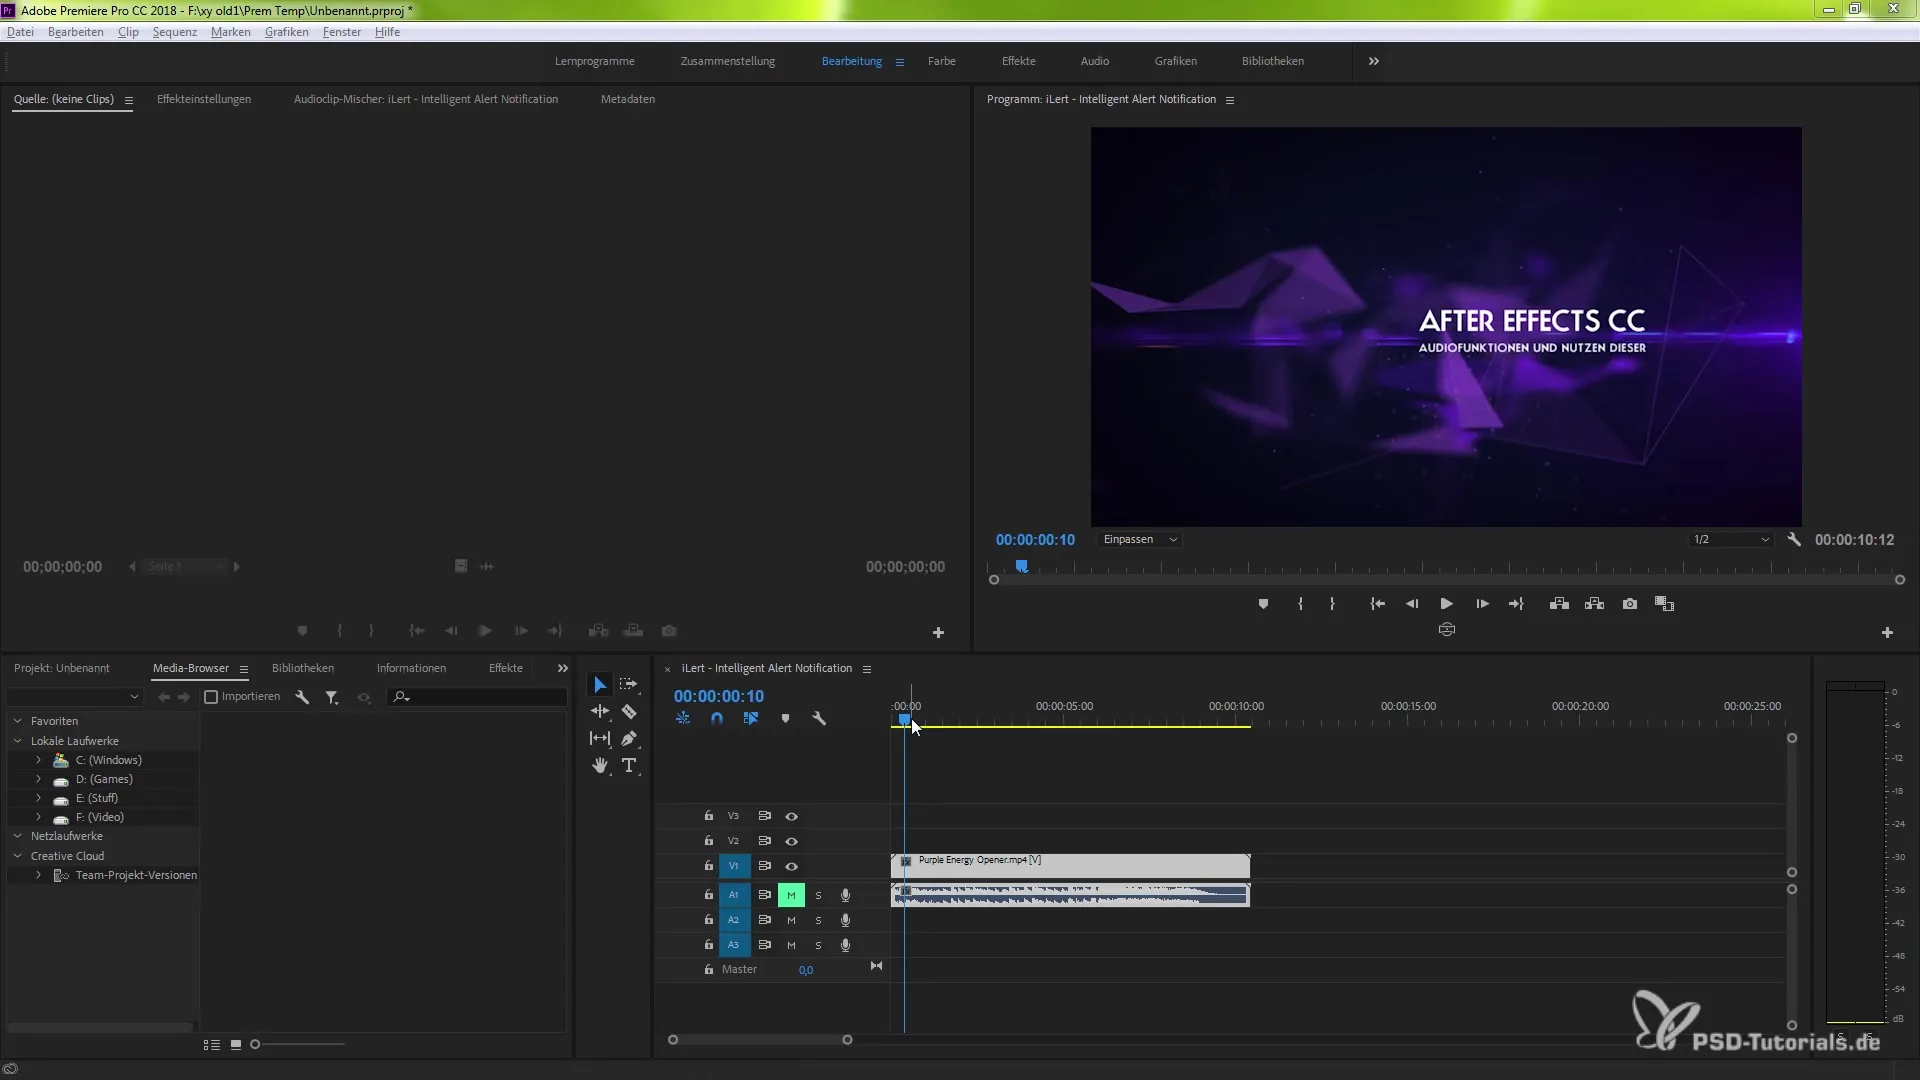1920x1080 pixels.
Task: Collapse Creative Cloud tree node
Action: point(17,856)
